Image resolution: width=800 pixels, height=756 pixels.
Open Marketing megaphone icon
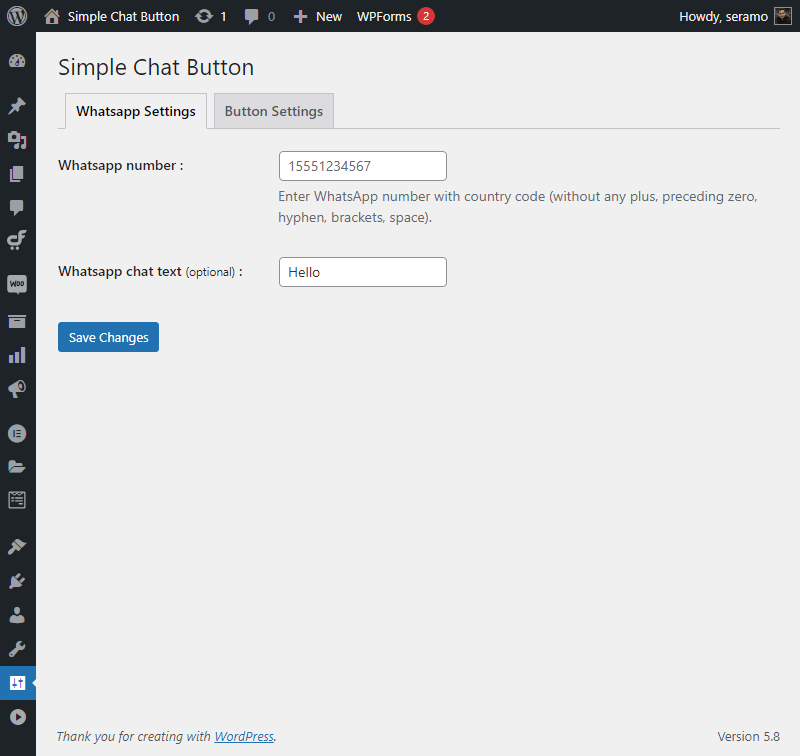pyautogui.click(x=17, y=389)
